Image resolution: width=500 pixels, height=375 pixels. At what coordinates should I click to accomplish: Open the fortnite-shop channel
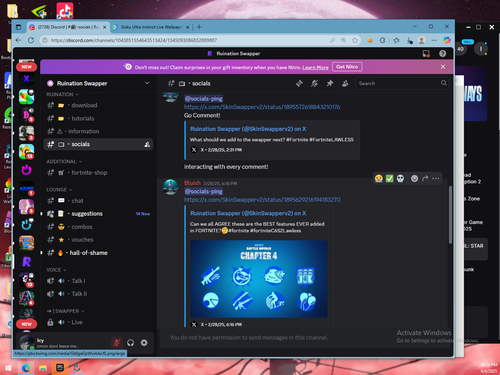pyautogui.click(x=98, y=173)
